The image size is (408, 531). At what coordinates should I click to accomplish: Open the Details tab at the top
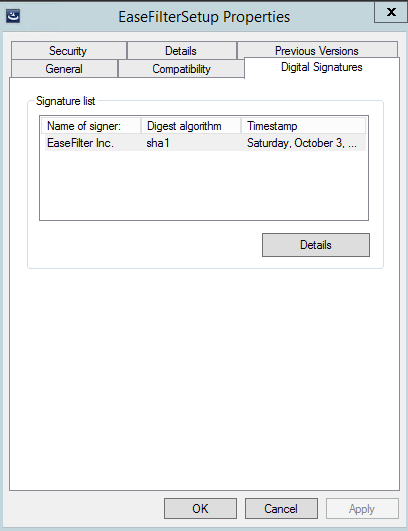click(181, 51)
